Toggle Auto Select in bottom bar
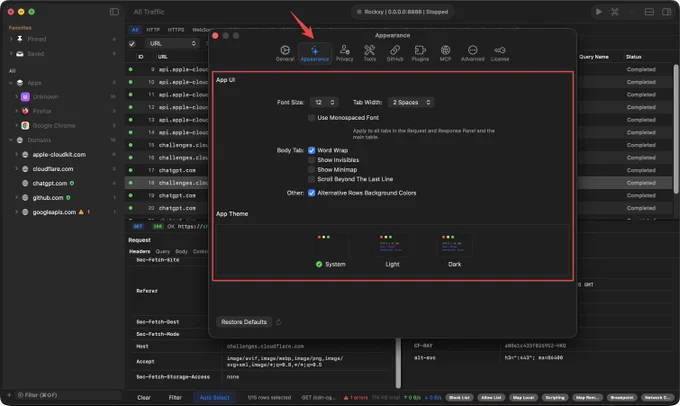 tap(214, 397)
